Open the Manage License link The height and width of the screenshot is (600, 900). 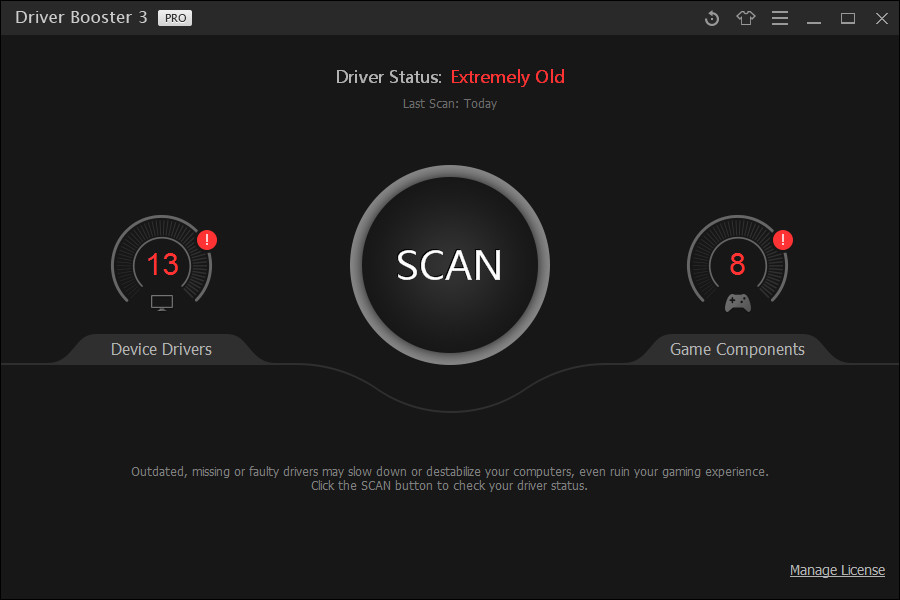click(837, 570)
